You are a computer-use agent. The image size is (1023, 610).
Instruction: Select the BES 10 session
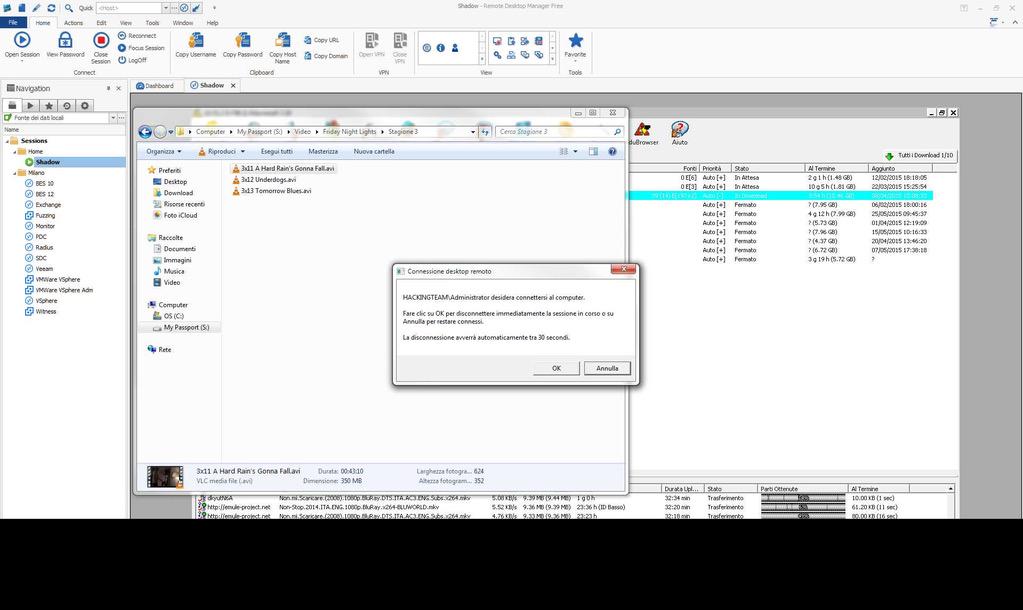point(44,183)
